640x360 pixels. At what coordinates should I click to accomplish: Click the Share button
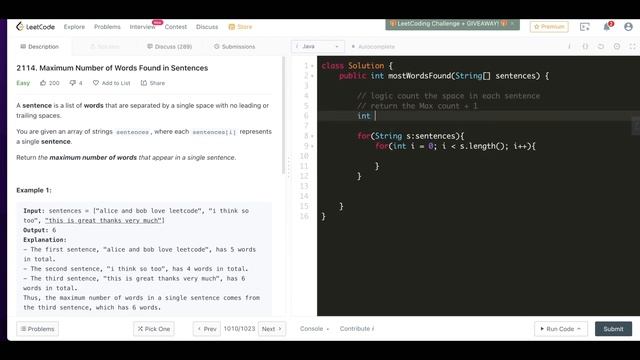pyautogui.click(x=153, y=83)
